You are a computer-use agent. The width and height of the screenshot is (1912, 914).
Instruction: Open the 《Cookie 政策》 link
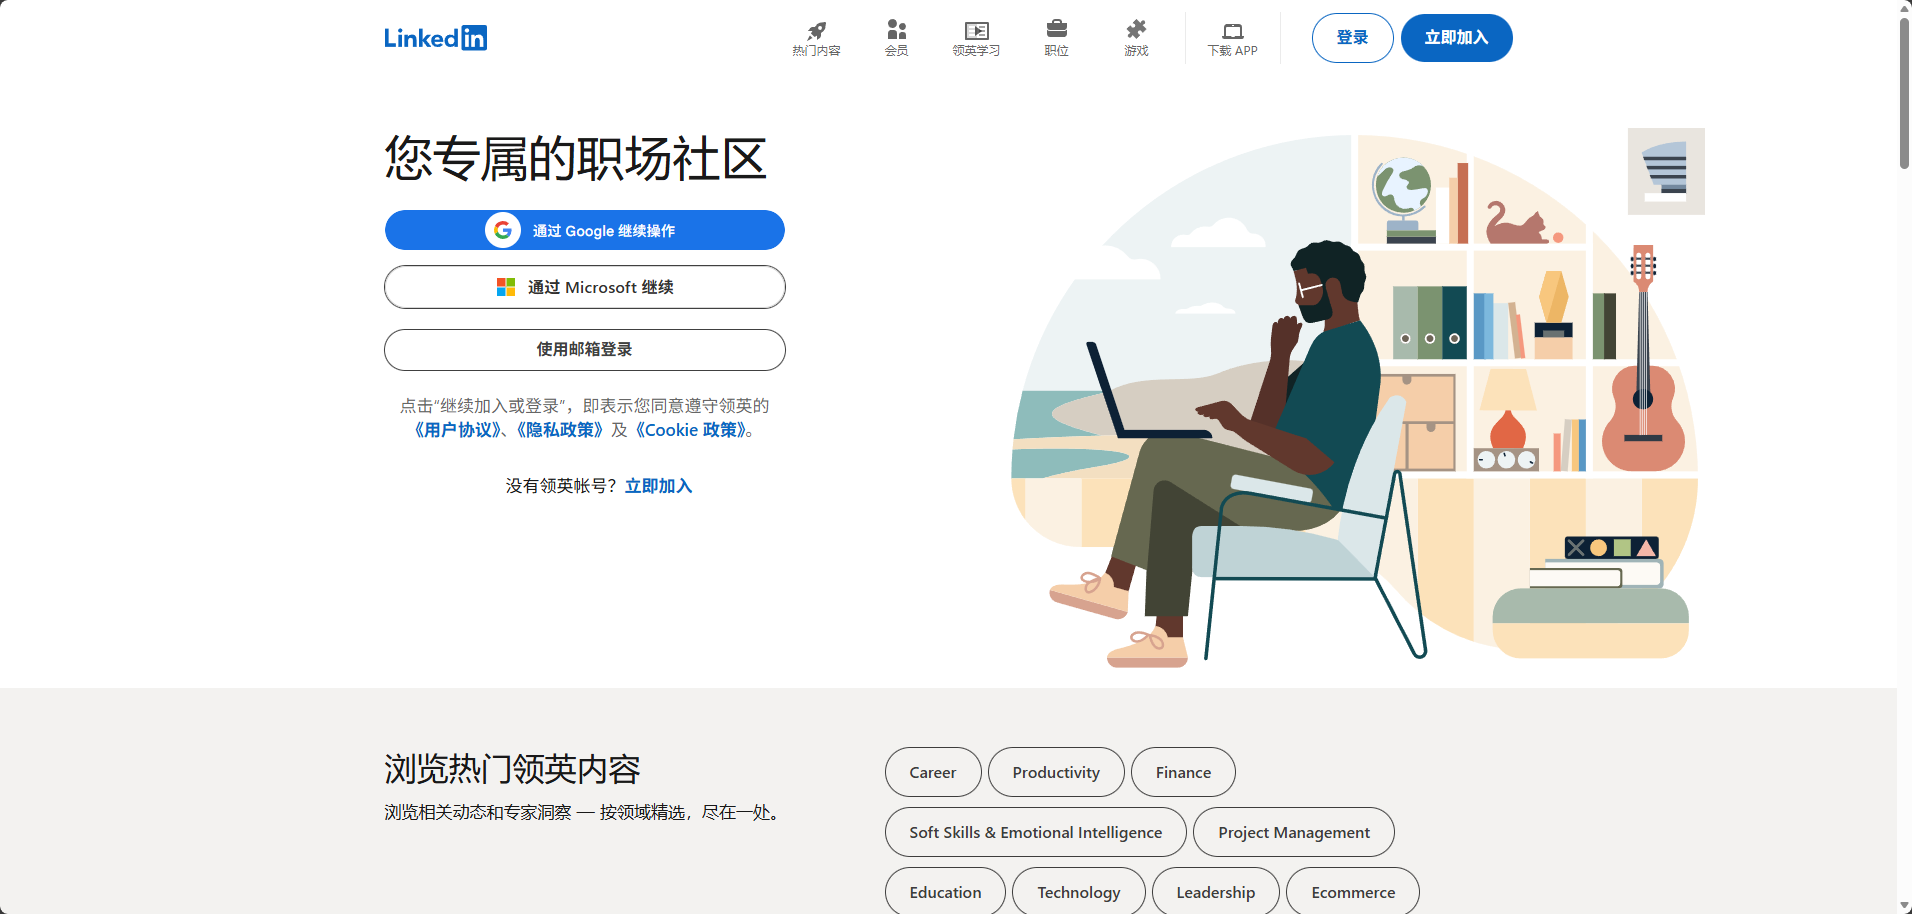(691, 430)
